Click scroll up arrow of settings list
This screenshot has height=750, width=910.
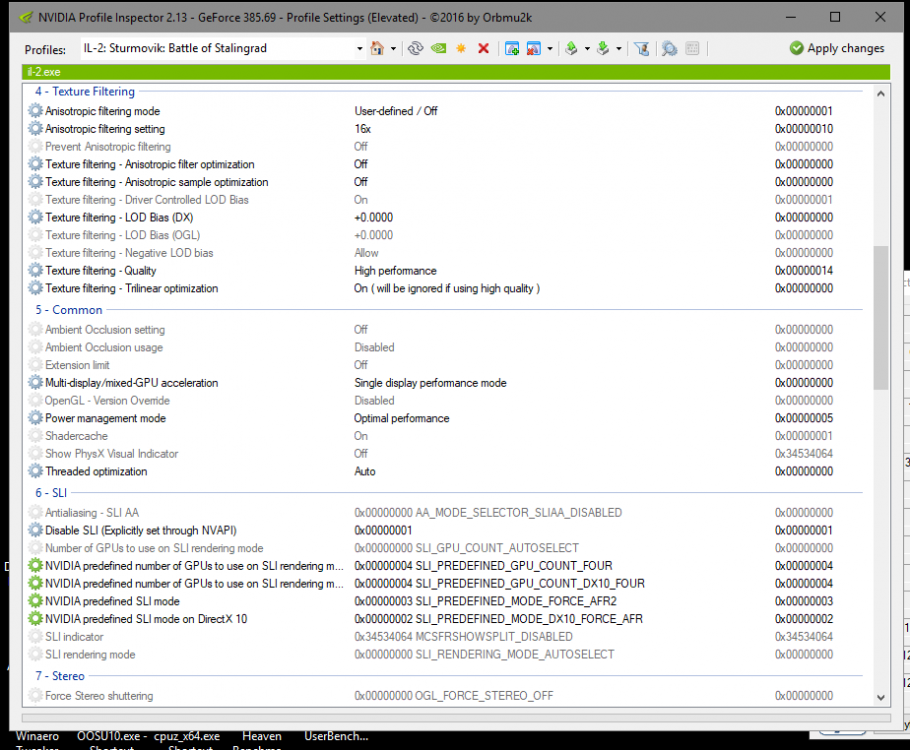(880, 93)
